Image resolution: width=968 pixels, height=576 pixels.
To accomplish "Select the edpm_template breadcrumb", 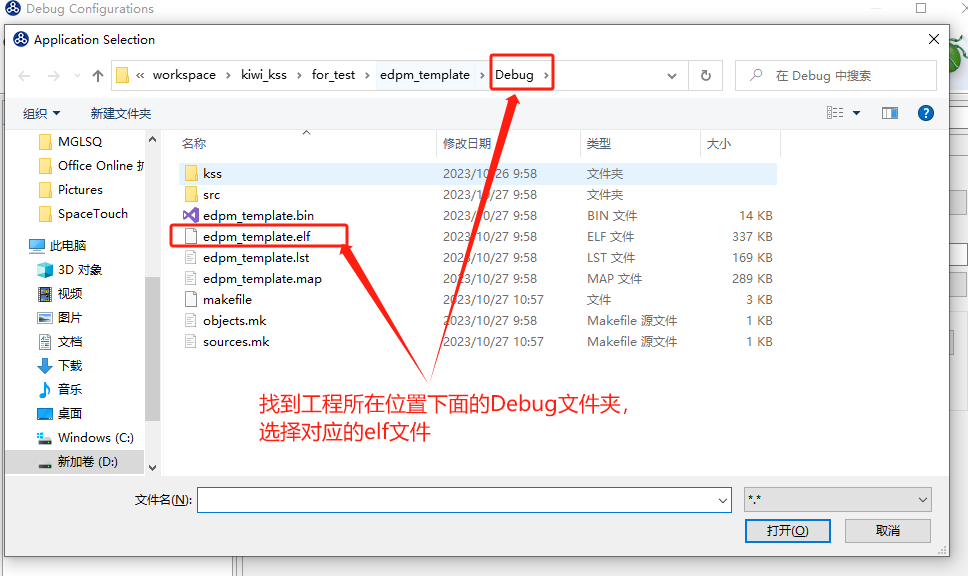I will point(425,75).
